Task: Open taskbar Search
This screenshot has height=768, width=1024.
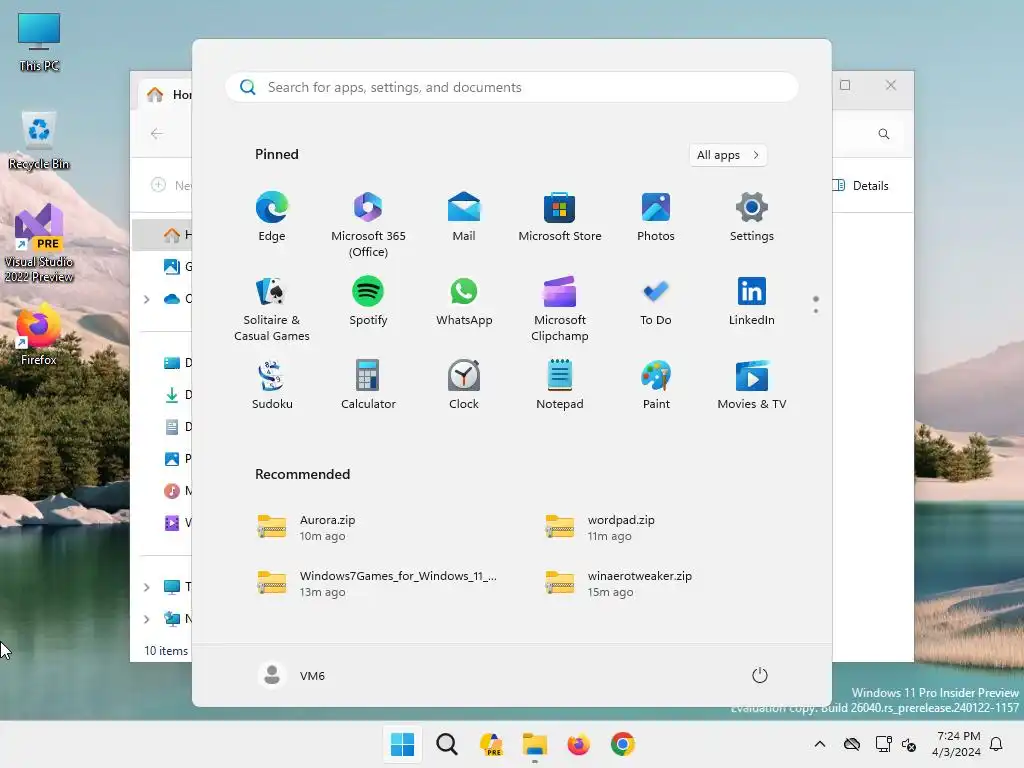Action: click(447, 744)
